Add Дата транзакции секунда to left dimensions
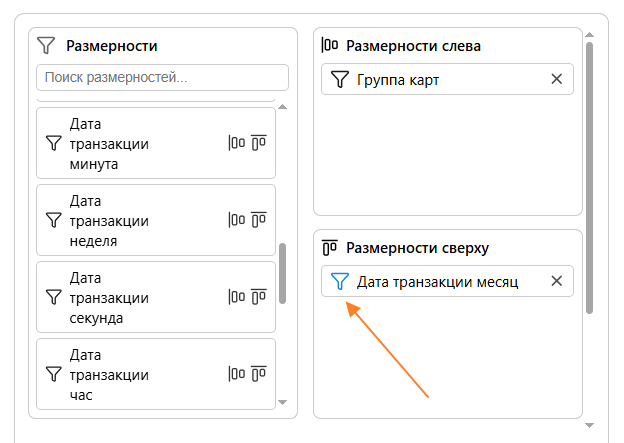Image resolution: width=624 pixels, height=443 pixels. coord(237,297)
